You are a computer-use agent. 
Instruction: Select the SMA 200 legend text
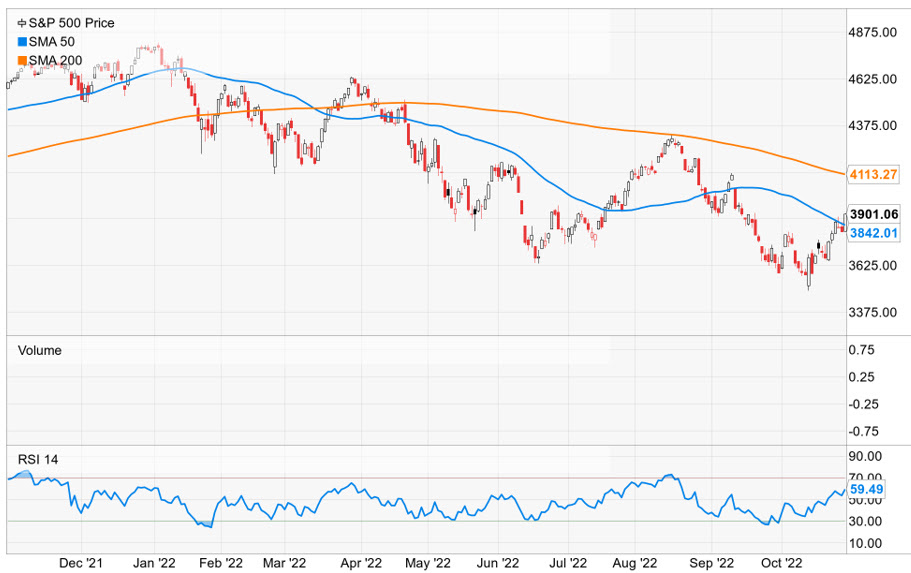(x=56, y=61)
